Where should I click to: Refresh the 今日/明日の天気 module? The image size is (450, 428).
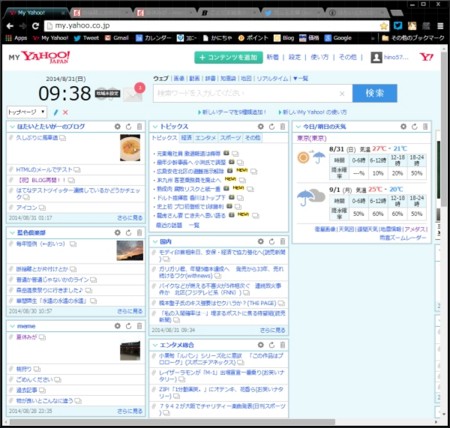pyautogui.click(x=414, y=127)
